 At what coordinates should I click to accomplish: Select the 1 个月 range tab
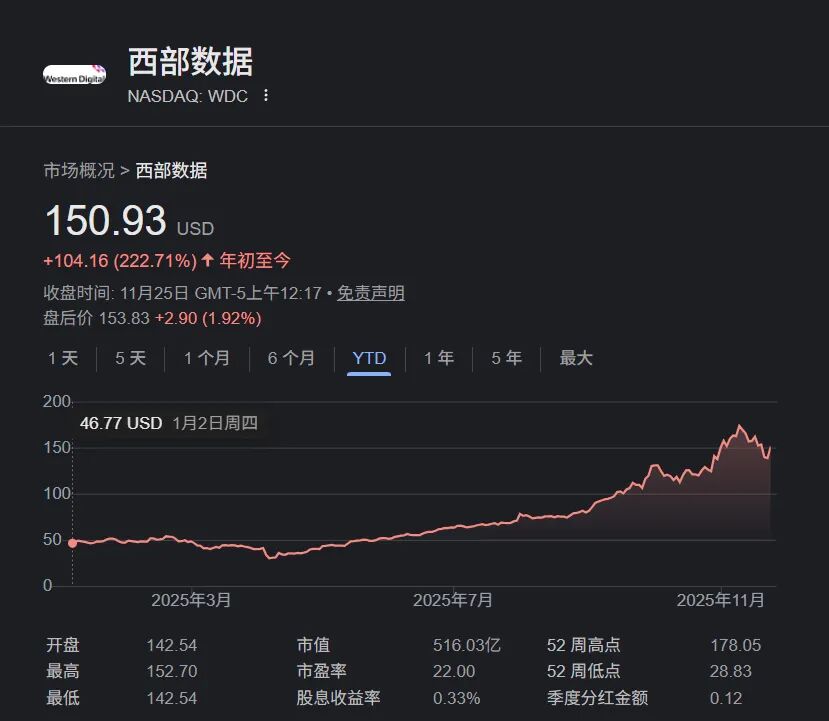[x=206, y=358]
